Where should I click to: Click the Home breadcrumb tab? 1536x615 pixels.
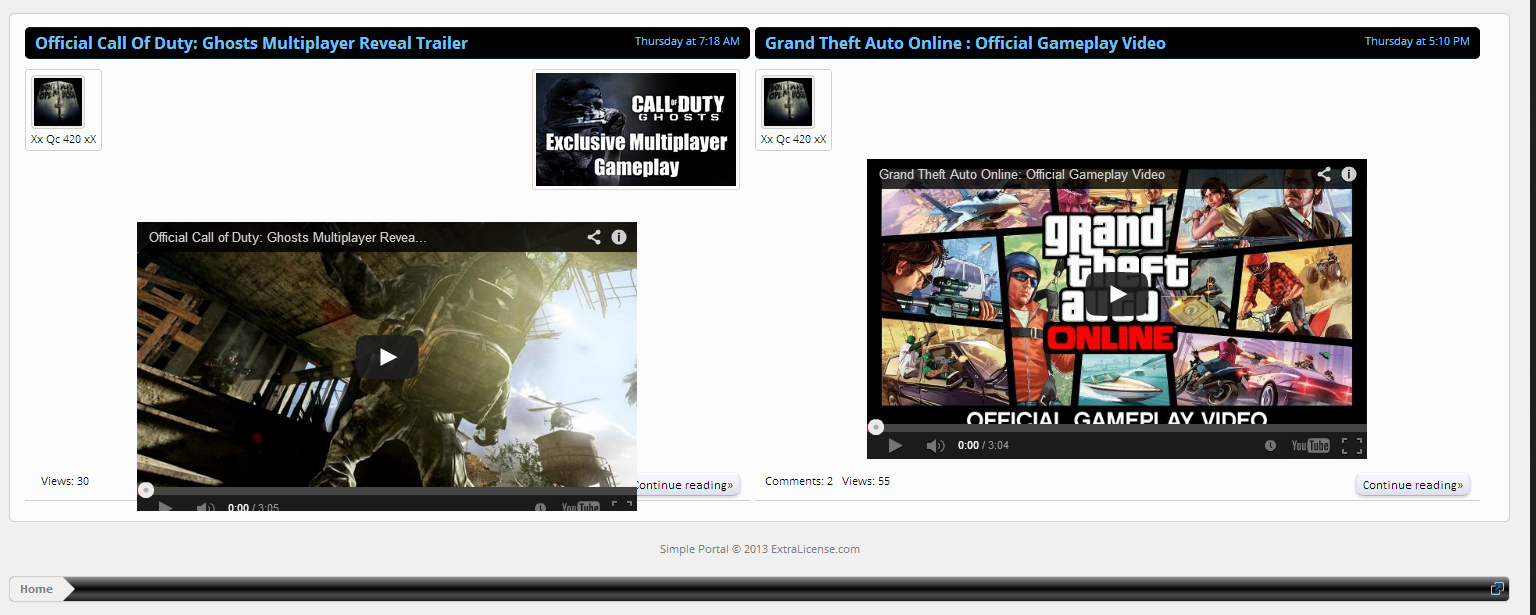[37, 589]
